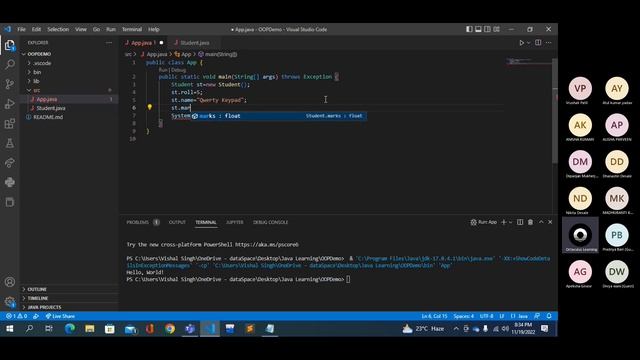Switch to the Debug Console tab
640x360 pixels.
click(270, 222)
